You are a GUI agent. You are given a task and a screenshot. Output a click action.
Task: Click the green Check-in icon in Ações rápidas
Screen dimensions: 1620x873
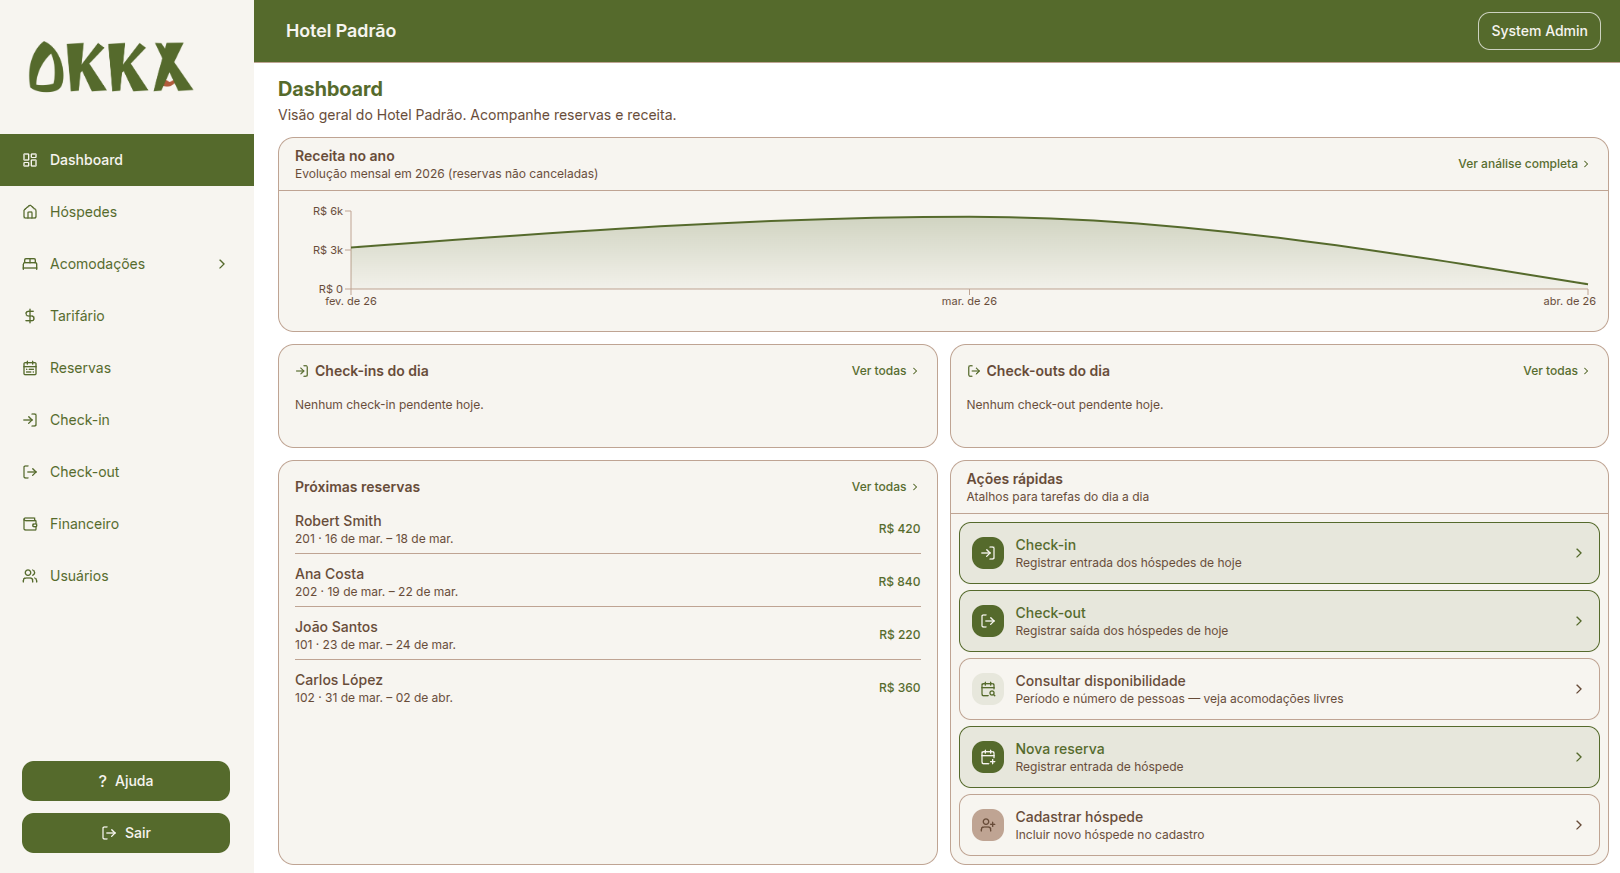click(x=988, y=553)
